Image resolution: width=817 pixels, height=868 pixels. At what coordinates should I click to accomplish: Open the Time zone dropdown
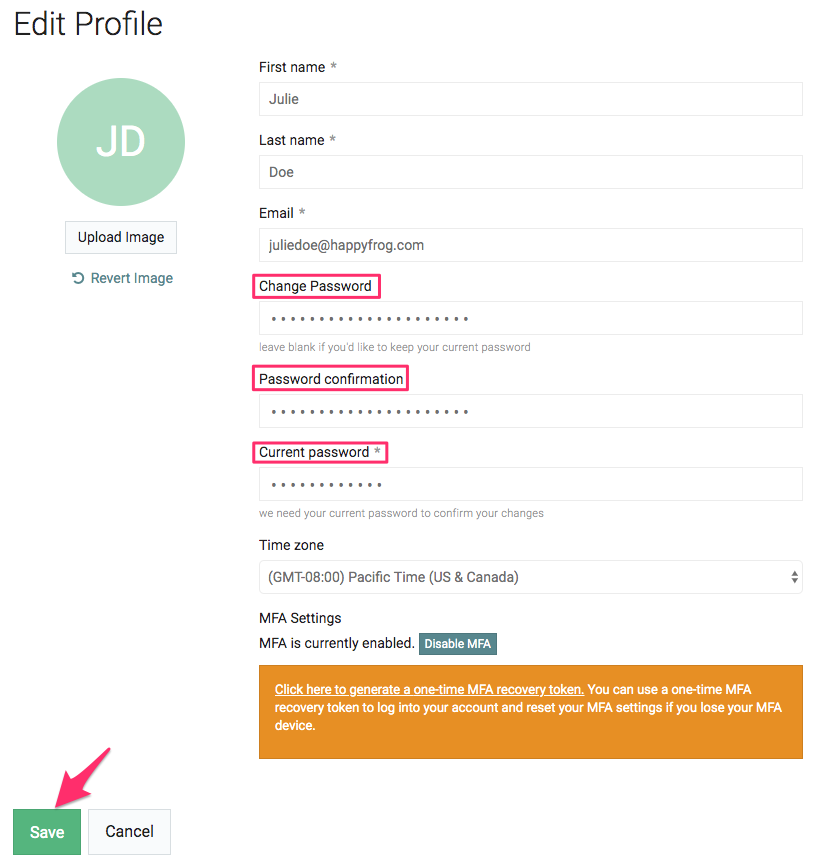530,577
